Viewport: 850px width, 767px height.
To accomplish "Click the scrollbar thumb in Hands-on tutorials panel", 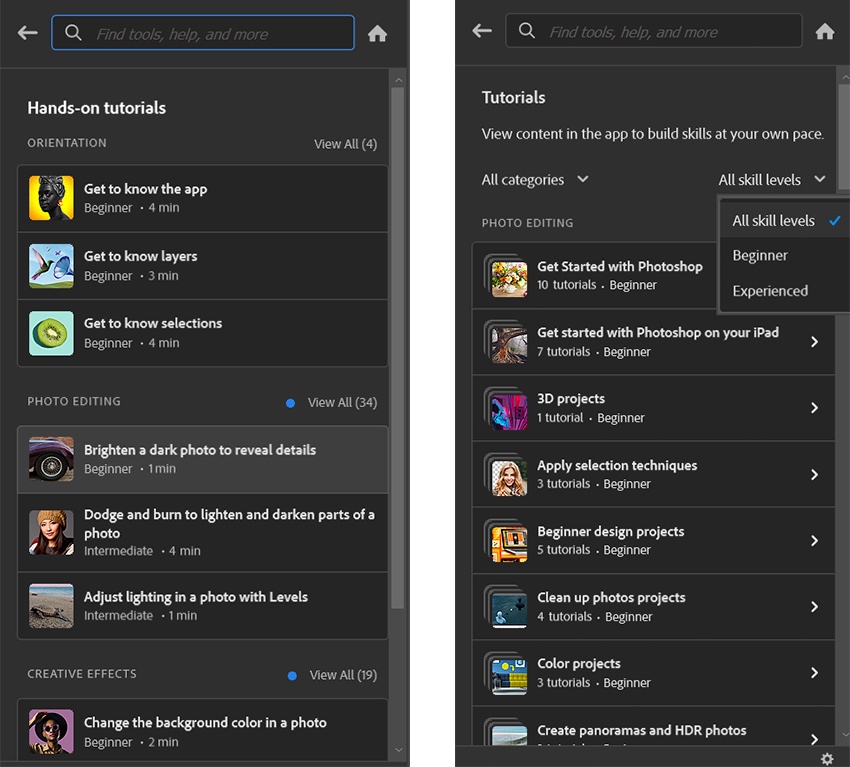I will click(x=397, y=347).
